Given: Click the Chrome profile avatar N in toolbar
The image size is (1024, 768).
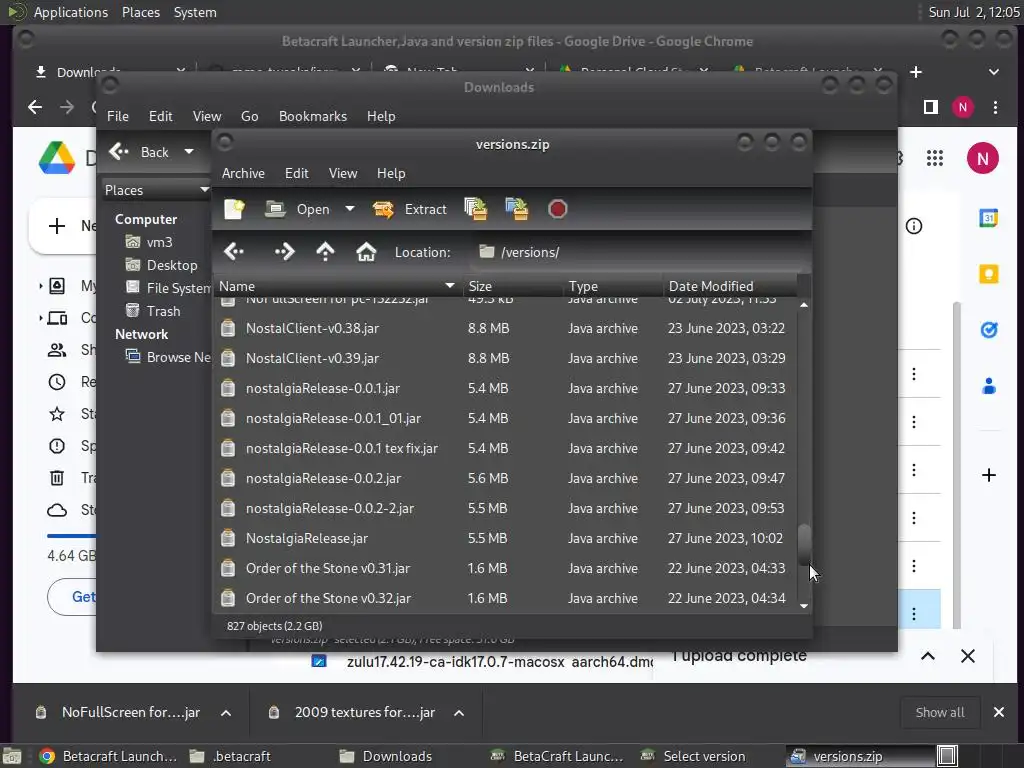Looking at the screenshot, I should 963,107.
